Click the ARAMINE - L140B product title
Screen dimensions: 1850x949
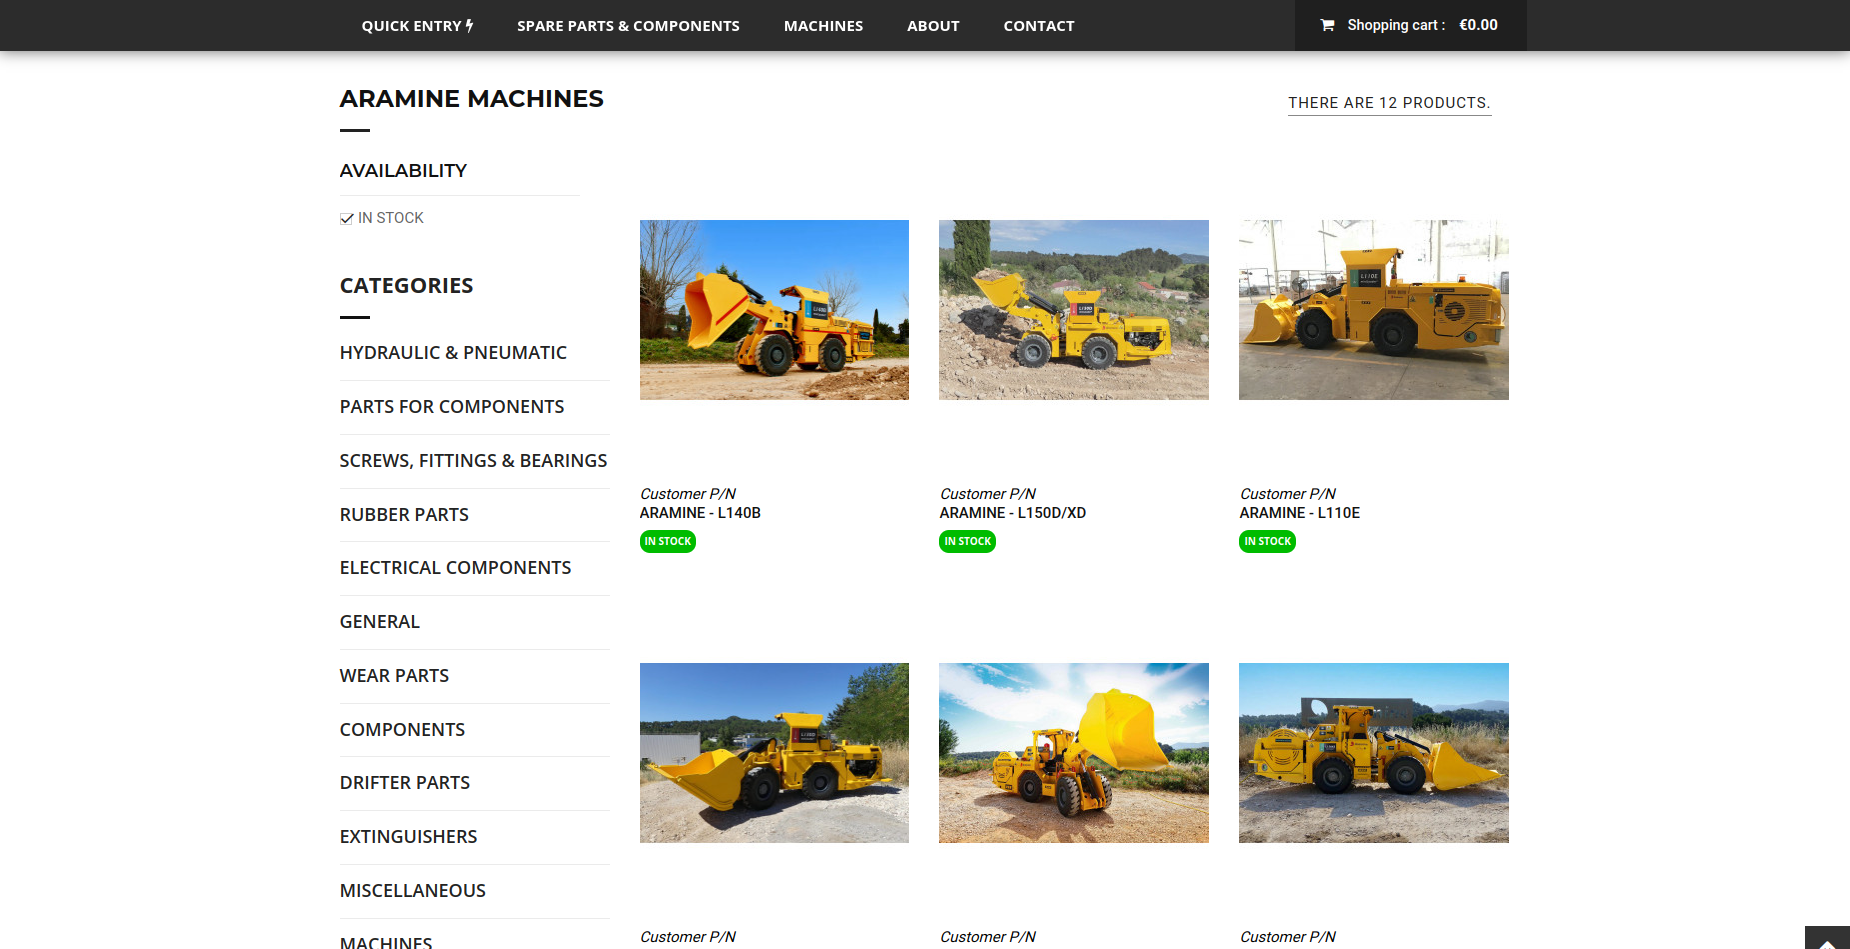[x=700, y=513]
